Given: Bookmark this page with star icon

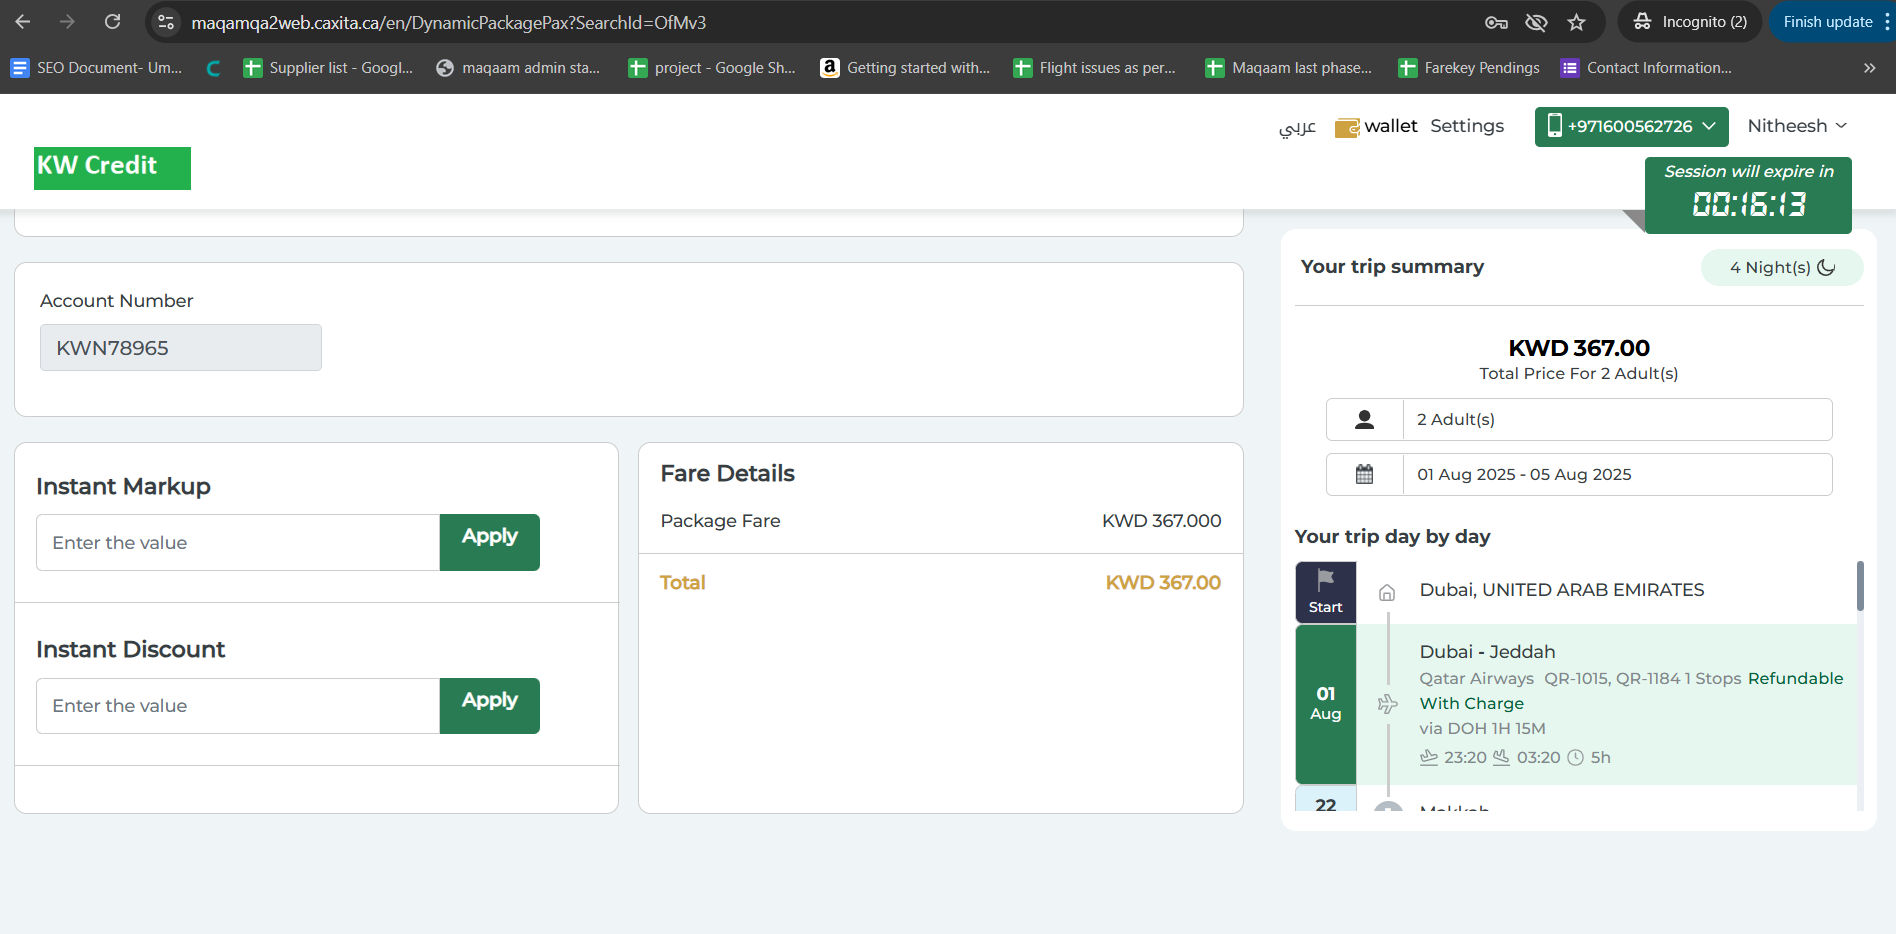Looking at the screenshot, I should (x=1577, y=22).
